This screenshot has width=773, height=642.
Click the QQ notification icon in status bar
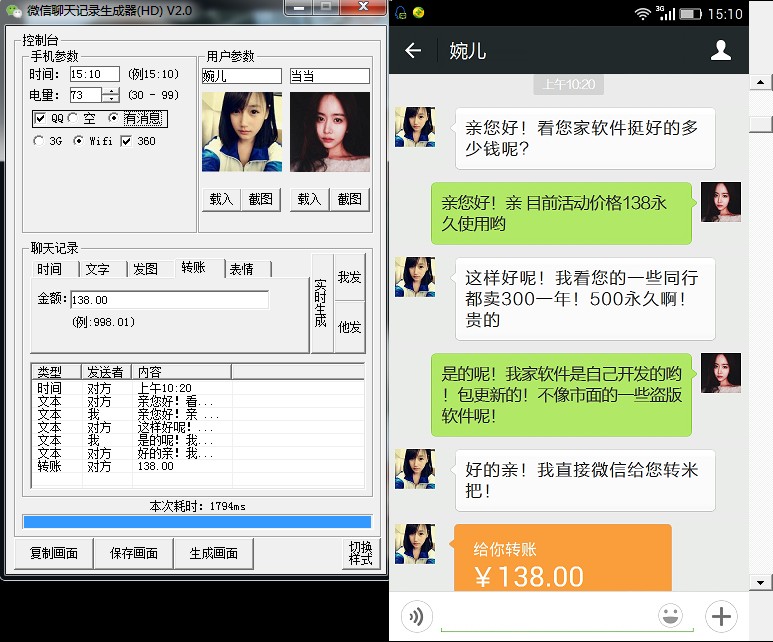point(401,13)
